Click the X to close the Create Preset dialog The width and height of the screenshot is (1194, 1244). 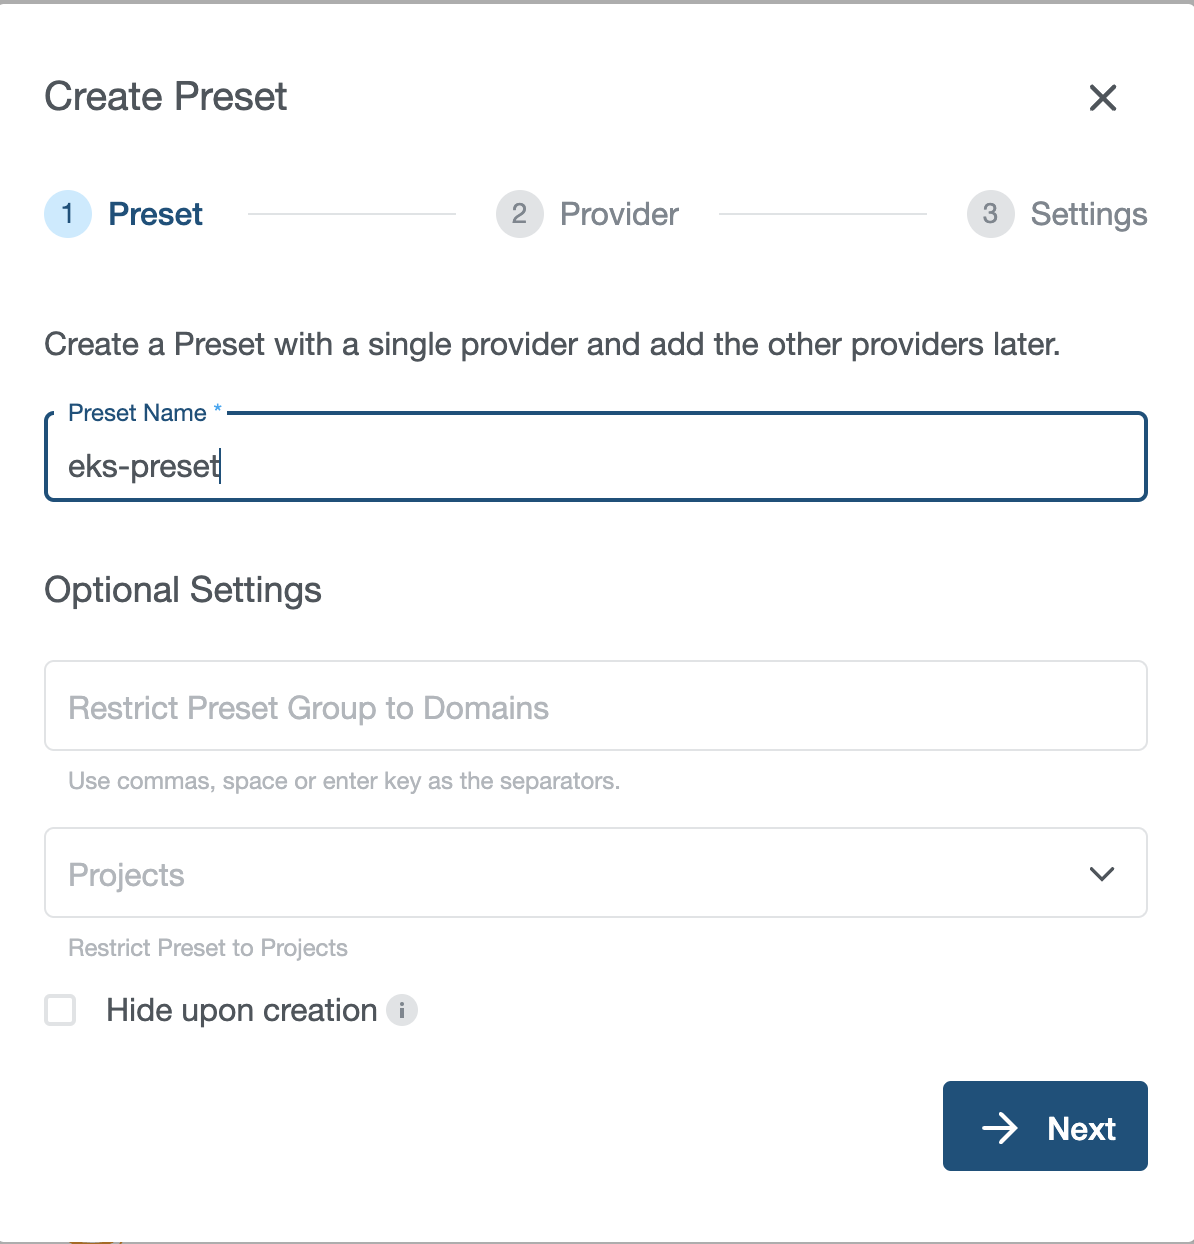point(1102,98)
